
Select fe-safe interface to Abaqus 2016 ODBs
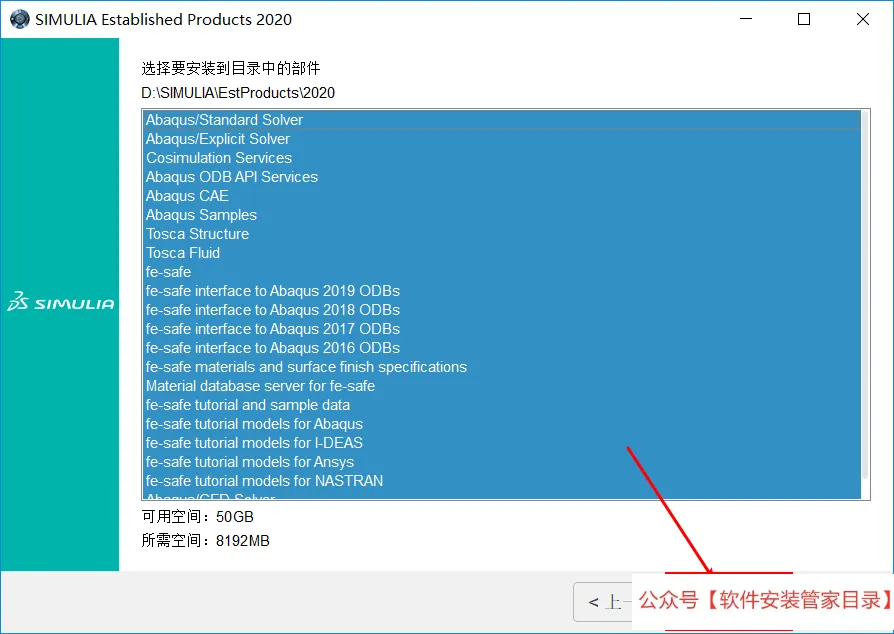click(x=502, y=348)
